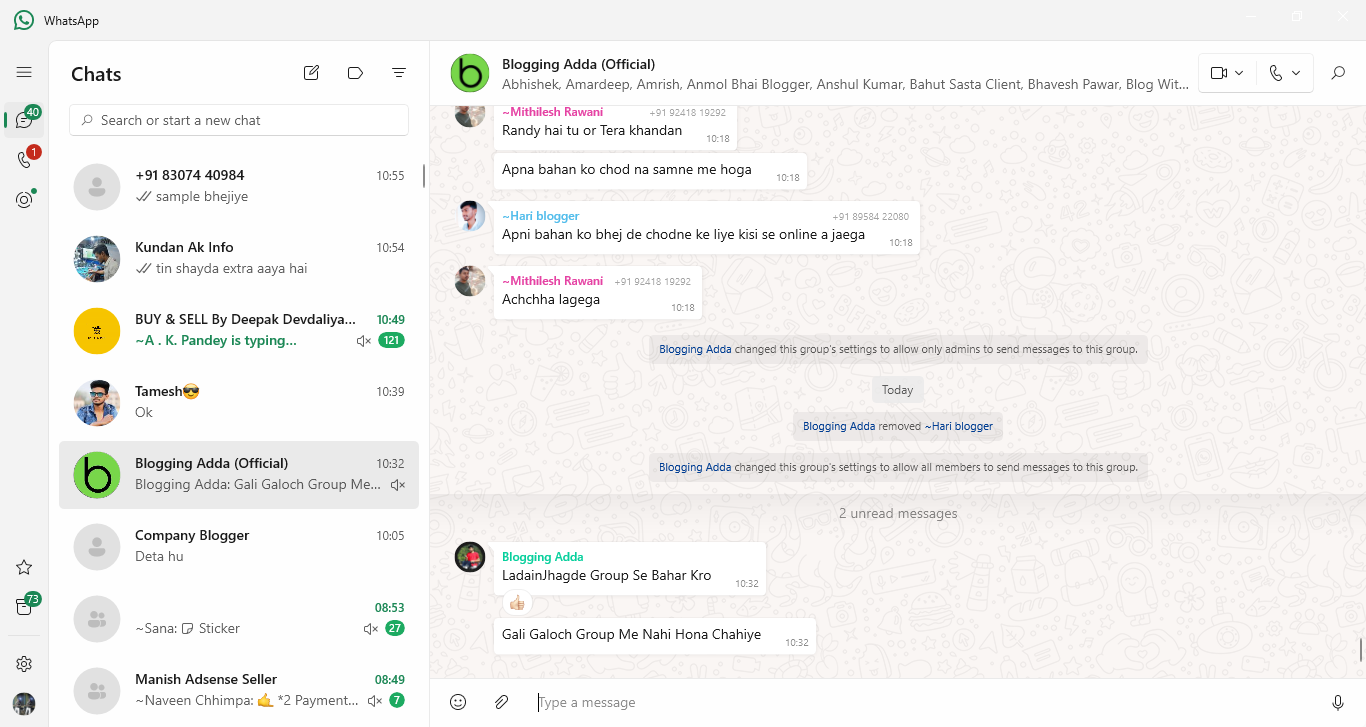
Task: Open the Calls tab in sidebar
Action: coord(24,160)
